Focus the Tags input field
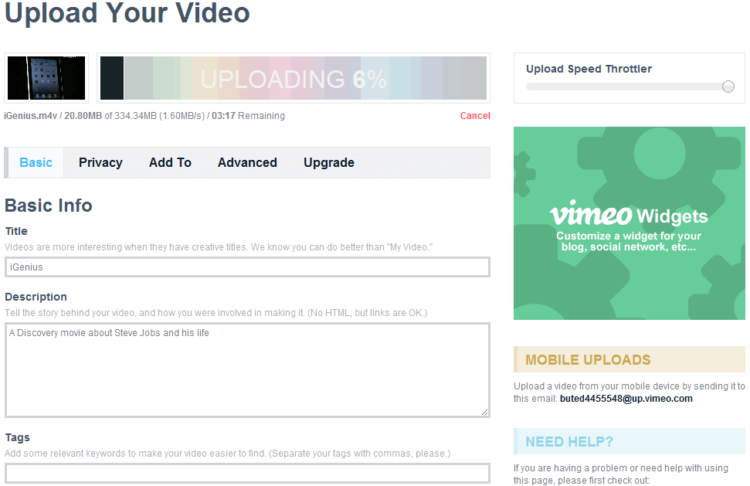The width and height of the screenshot is (750, 486). 247,473
